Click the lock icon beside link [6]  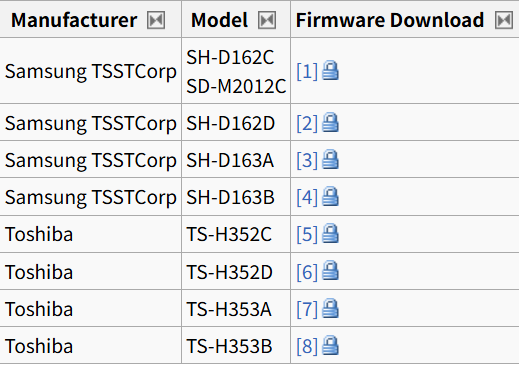[330, 271]
